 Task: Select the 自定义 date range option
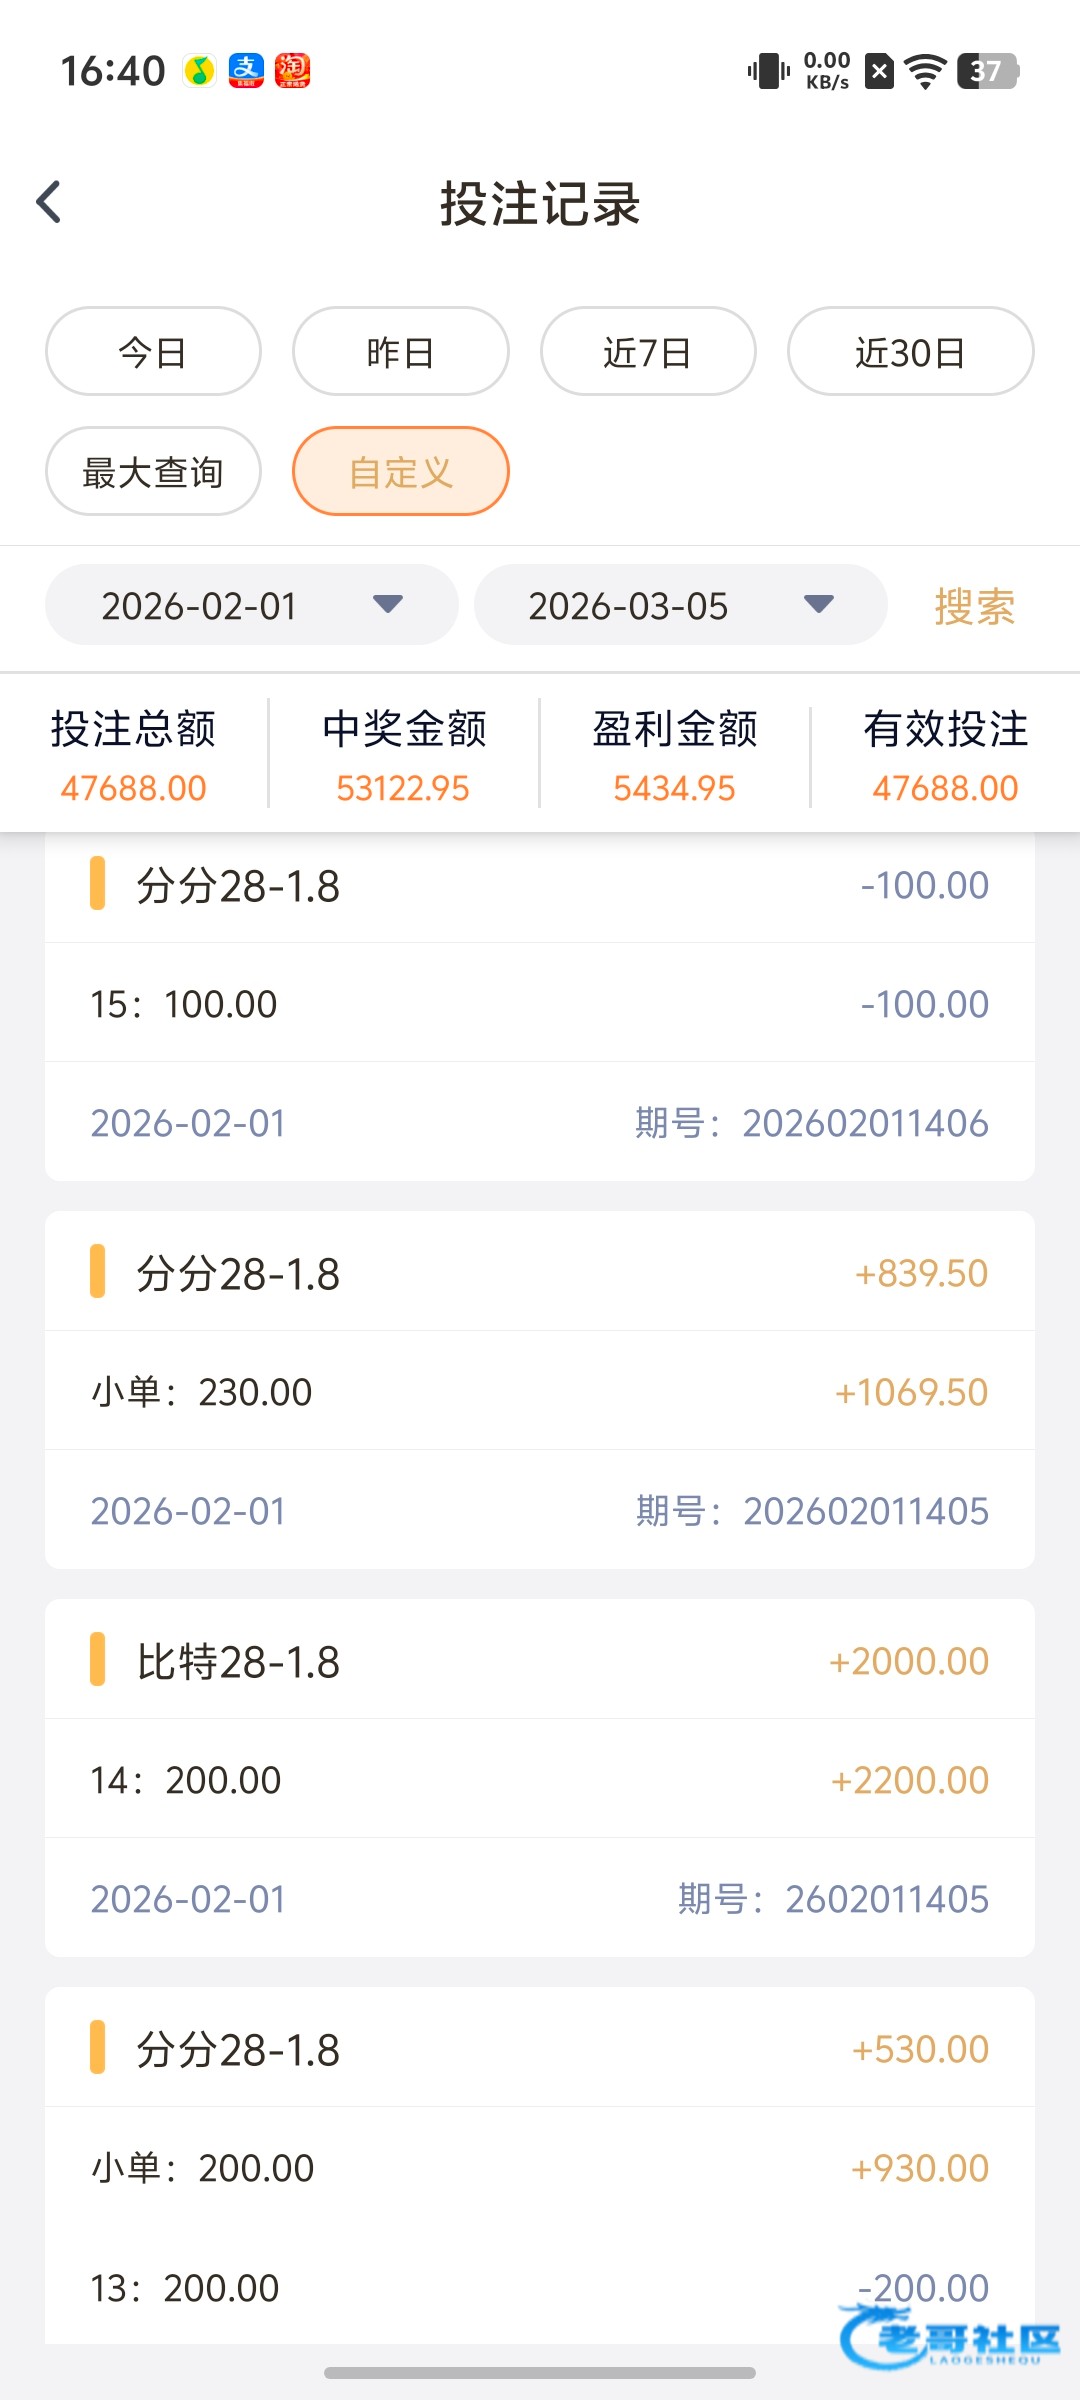coord(400,472)
